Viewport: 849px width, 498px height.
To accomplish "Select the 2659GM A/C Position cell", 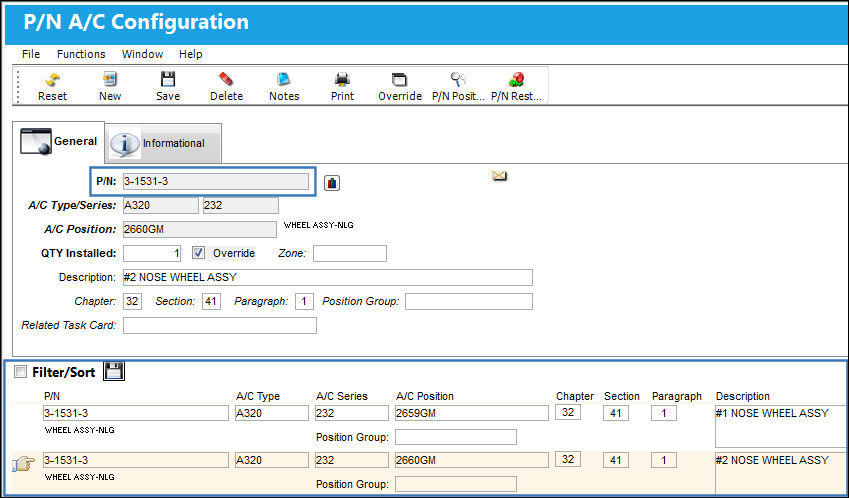I will pyautogui.click(x=472, y=413).
